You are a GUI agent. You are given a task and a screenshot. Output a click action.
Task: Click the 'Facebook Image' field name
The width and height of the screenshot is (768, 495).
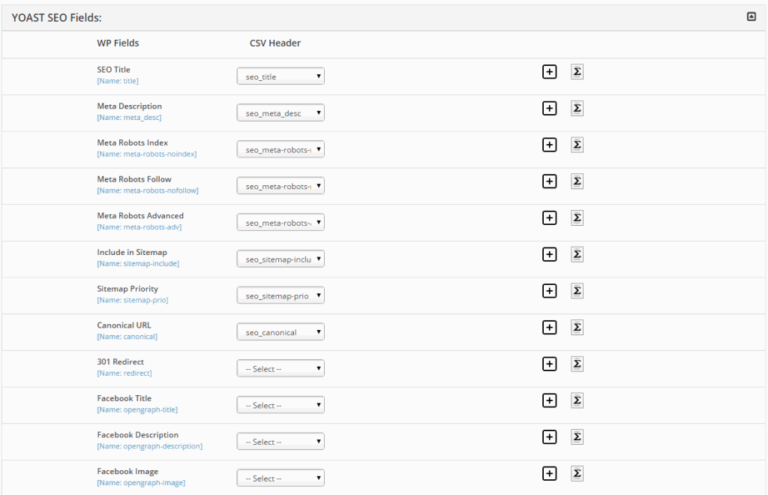click(127, 471)
